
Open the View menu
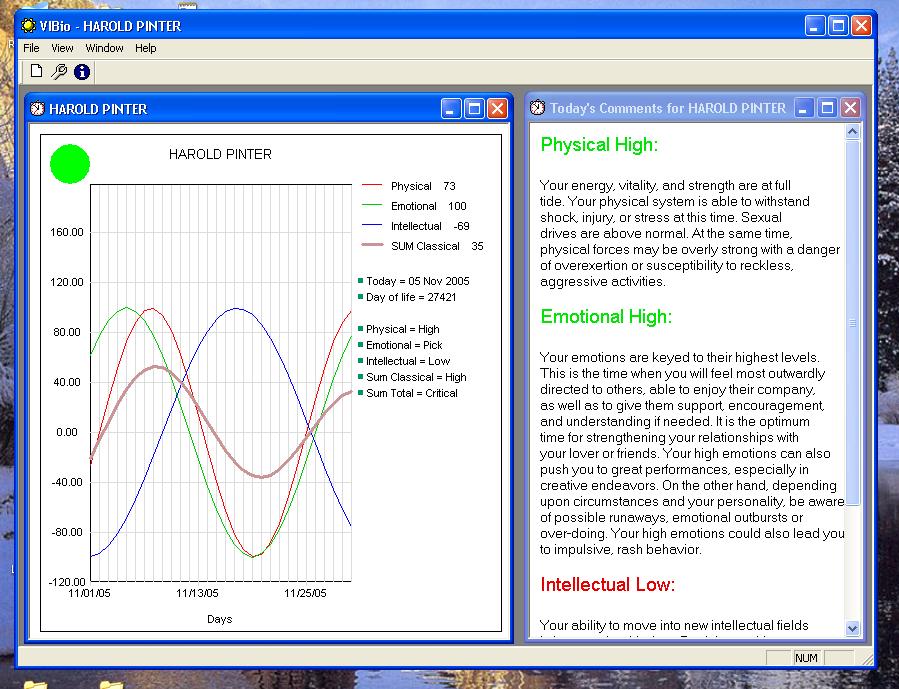click(62, 48)
